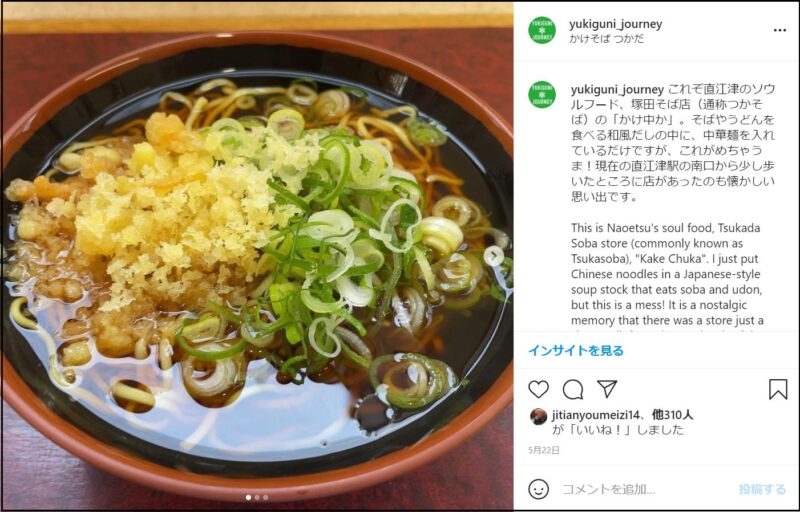Click the コメントを追加 comment field
The width and height of the screenshot is (800, 512).
pyautogui.click(x=645, y=490)
